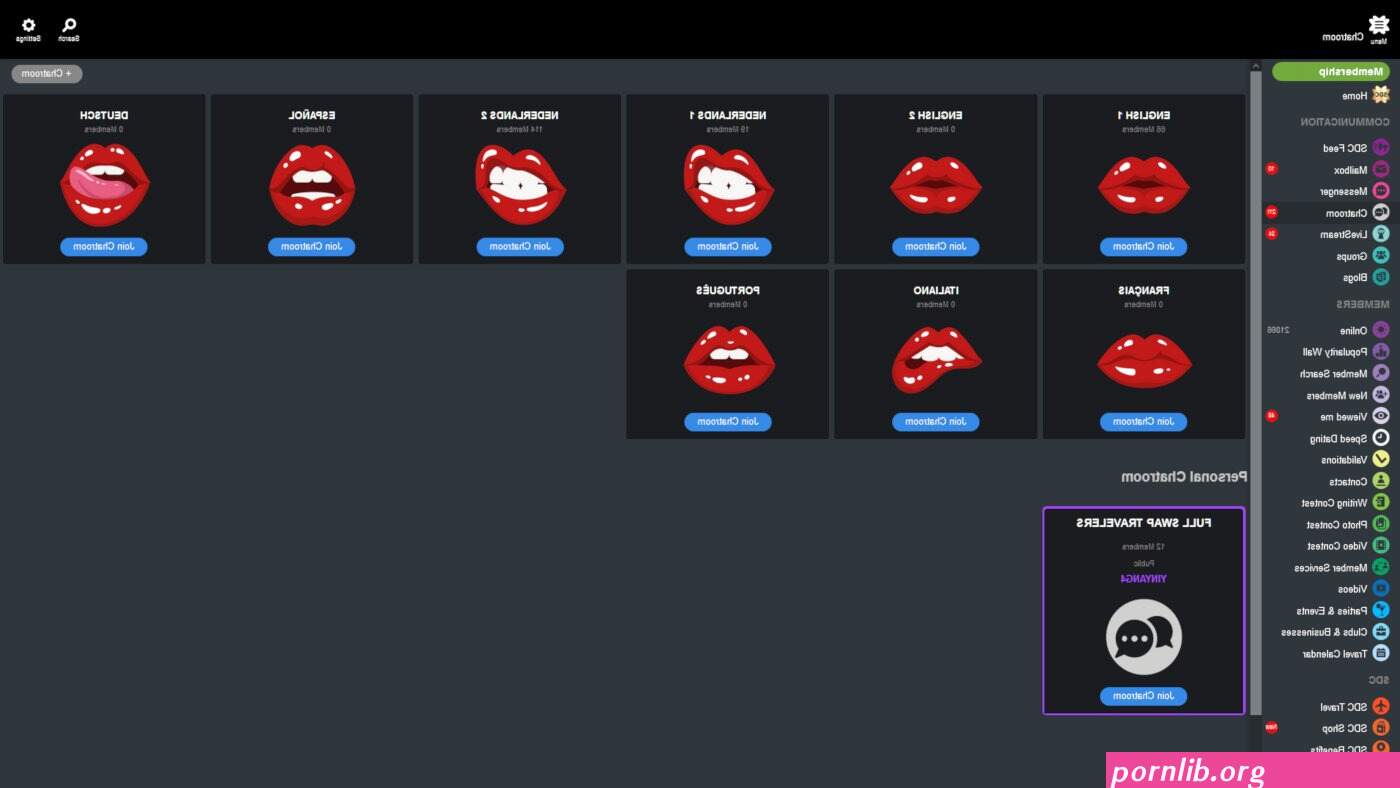Click the Personal Chatroom heading
This screenshot has height=788, width=1400.
(1184, 477)
